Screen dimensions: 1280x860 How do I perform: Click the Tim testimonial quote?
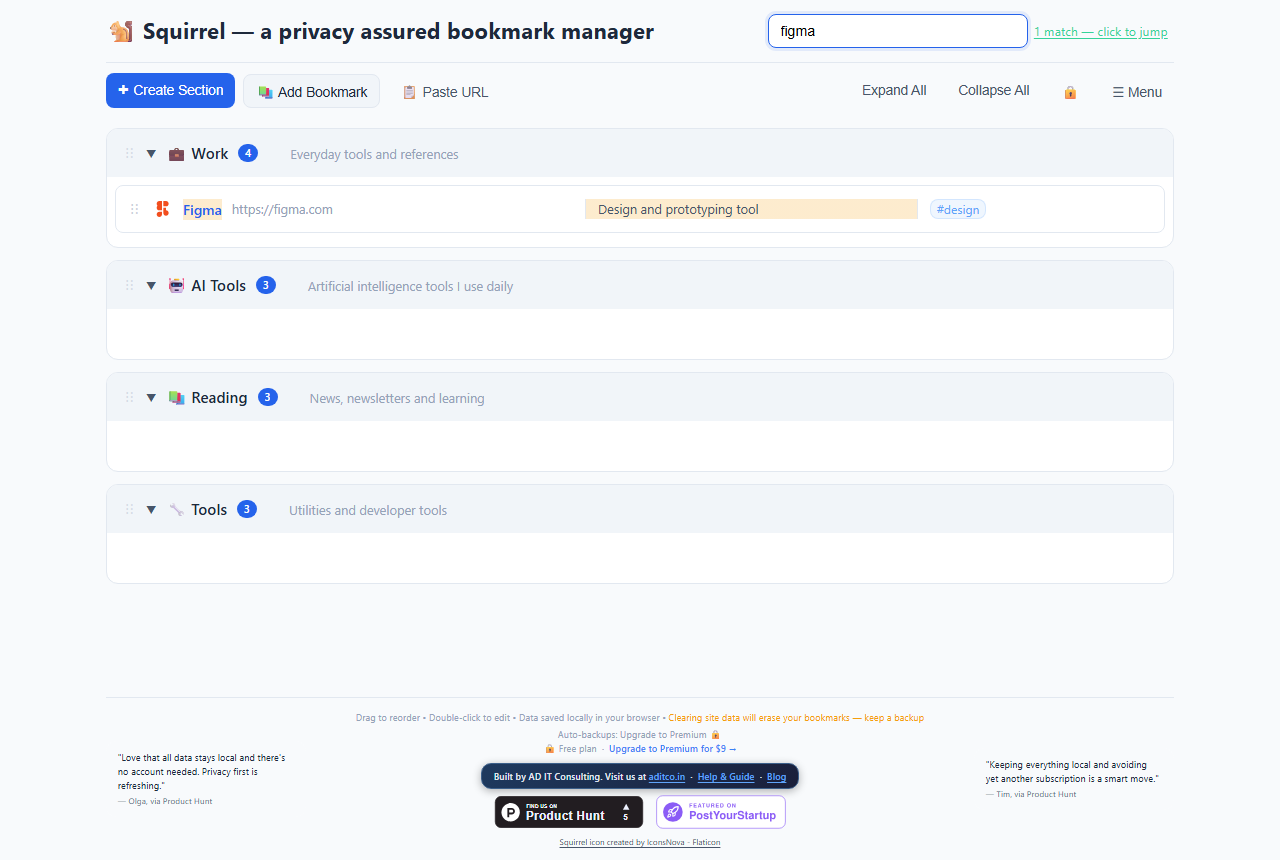coord(1072,771)
